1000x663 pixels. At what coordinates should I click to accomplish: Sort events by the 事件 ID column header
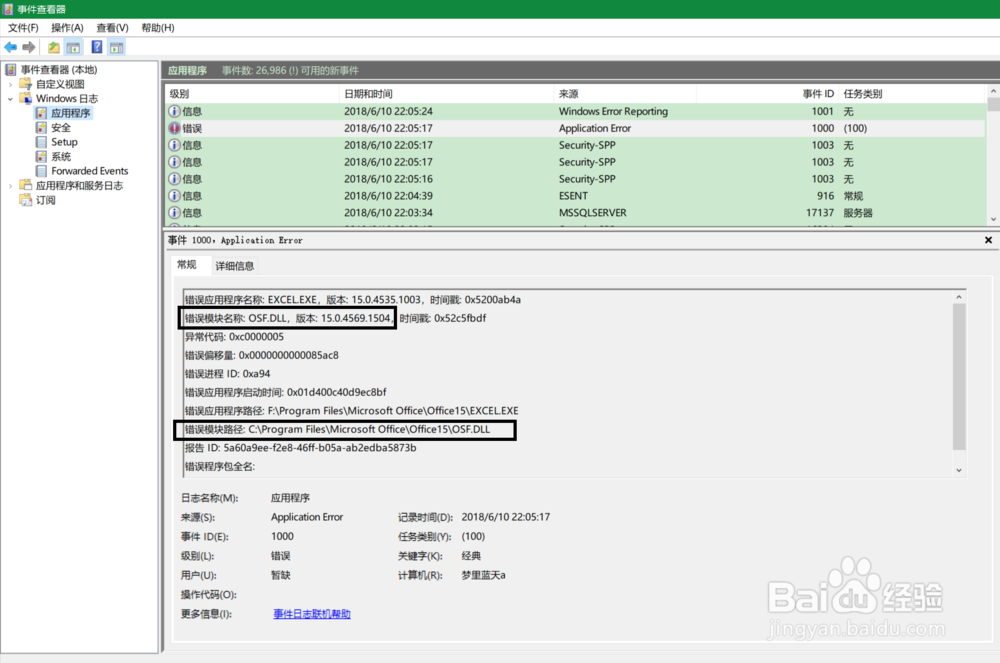[767, 94]
